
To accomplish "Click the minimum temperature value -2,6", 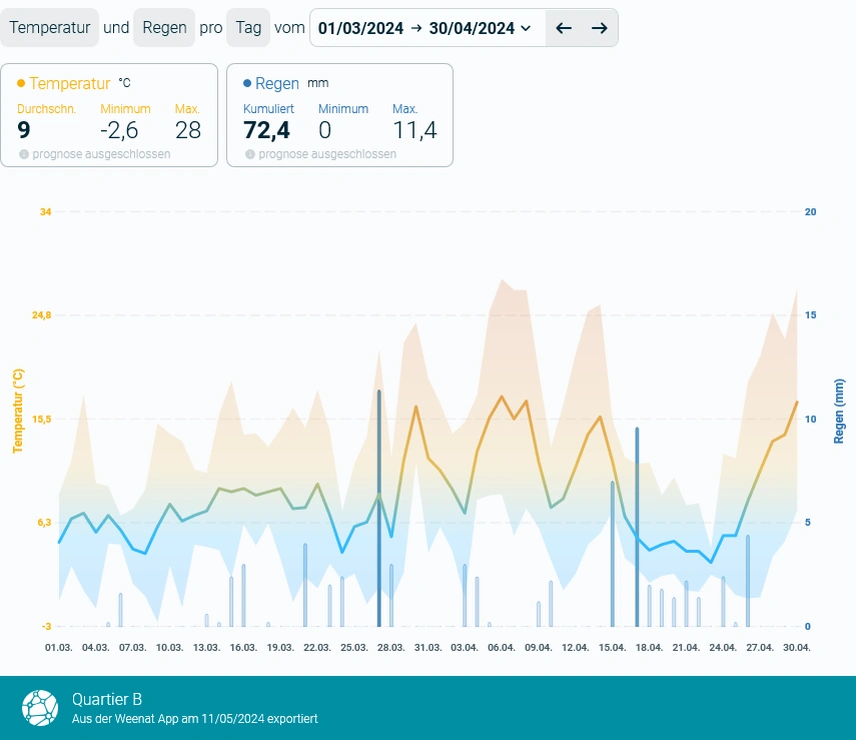I will point(119,130).
